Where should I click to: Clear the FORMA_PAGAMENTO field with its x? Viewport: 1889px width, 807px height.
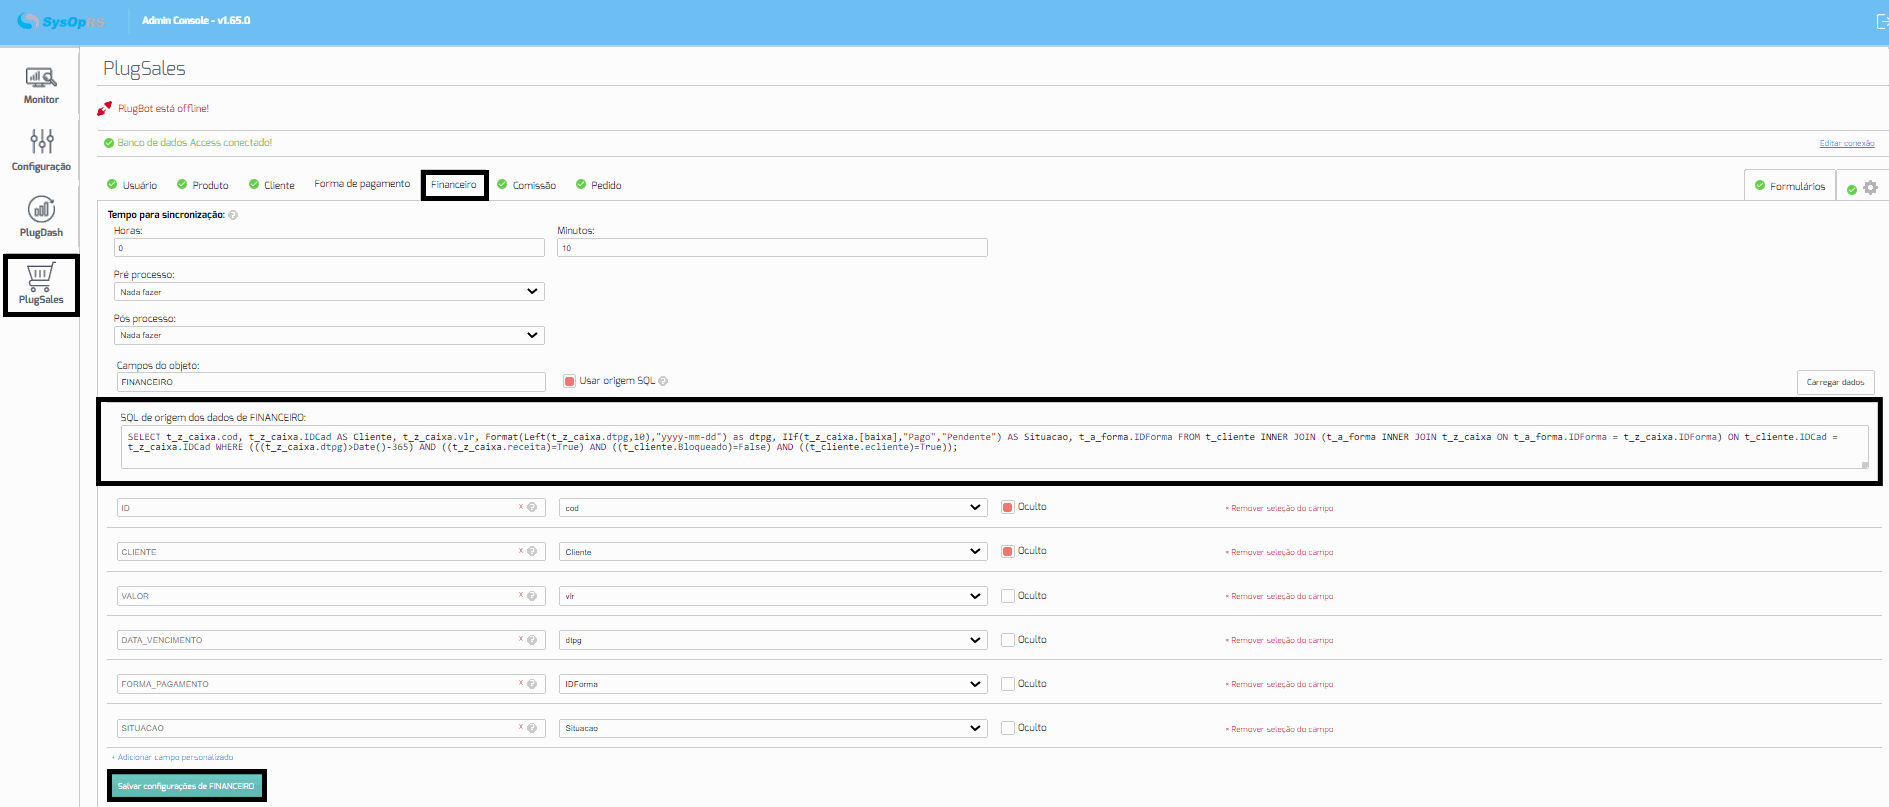[x=521, y=683]
